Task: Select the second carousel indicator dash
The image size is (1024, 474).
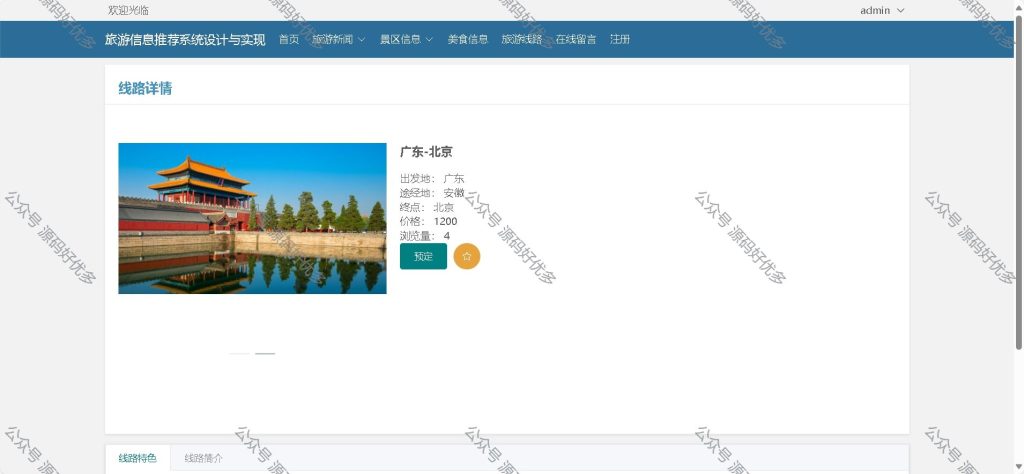Action: point(265,354)
